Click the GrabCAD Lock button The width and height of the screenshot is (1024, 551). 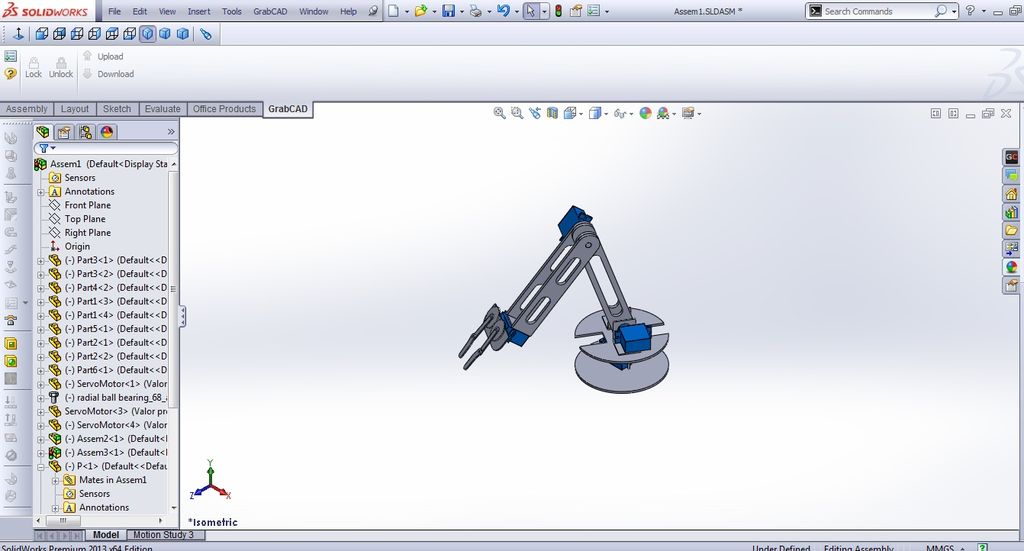(x=33, y=67)
